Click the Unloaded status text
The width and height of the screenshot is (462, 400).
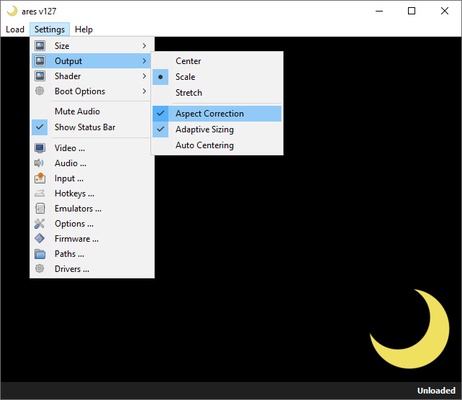436,390
